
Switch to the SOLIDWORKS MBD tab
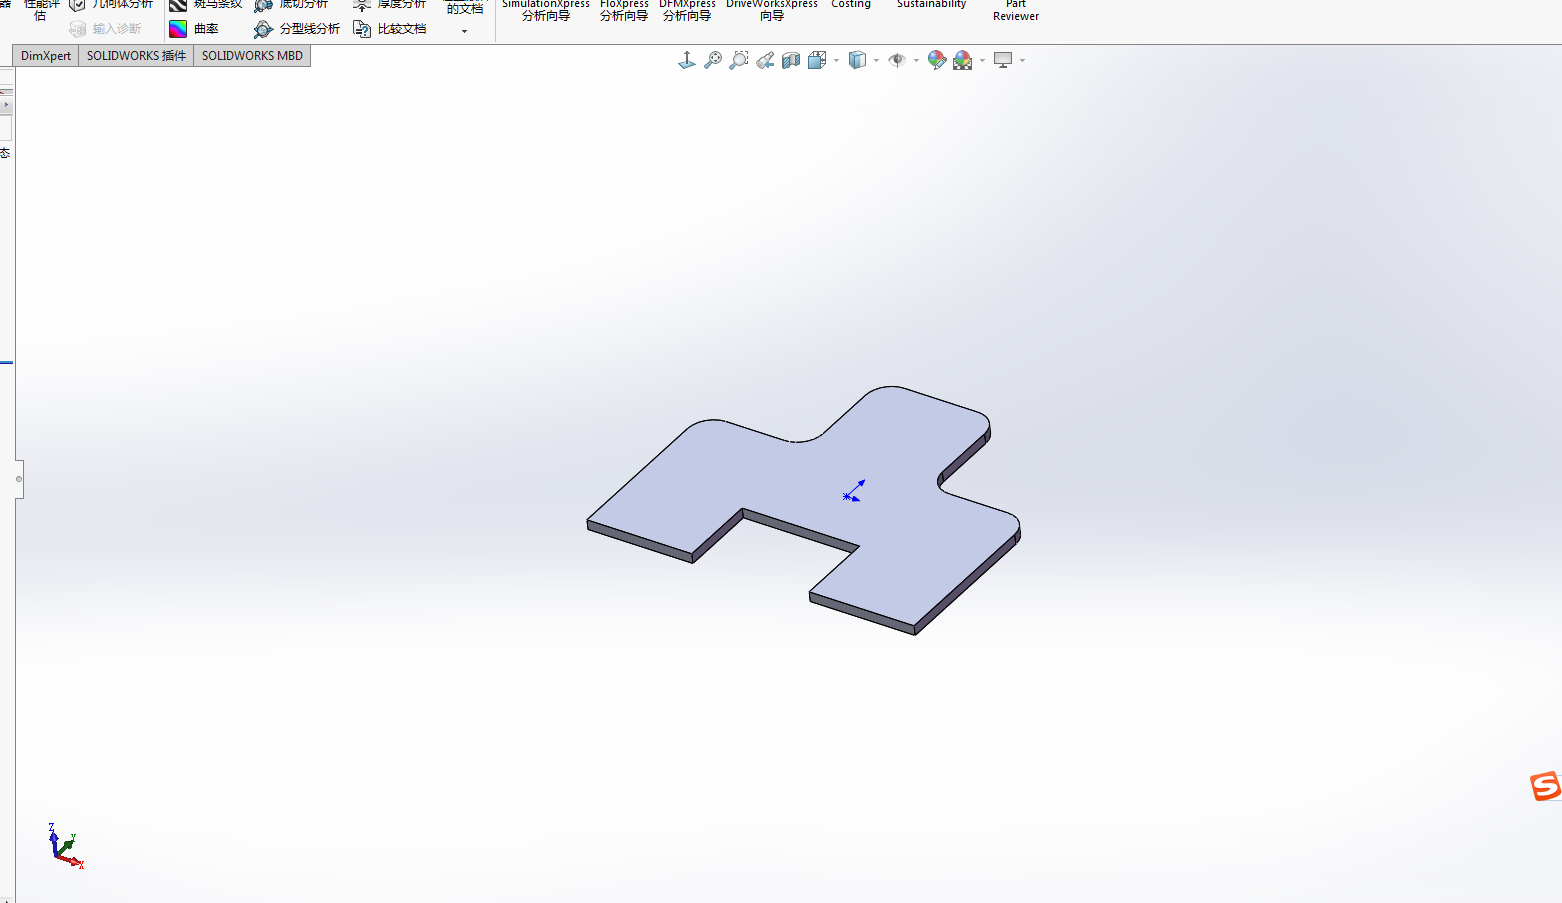252,56
